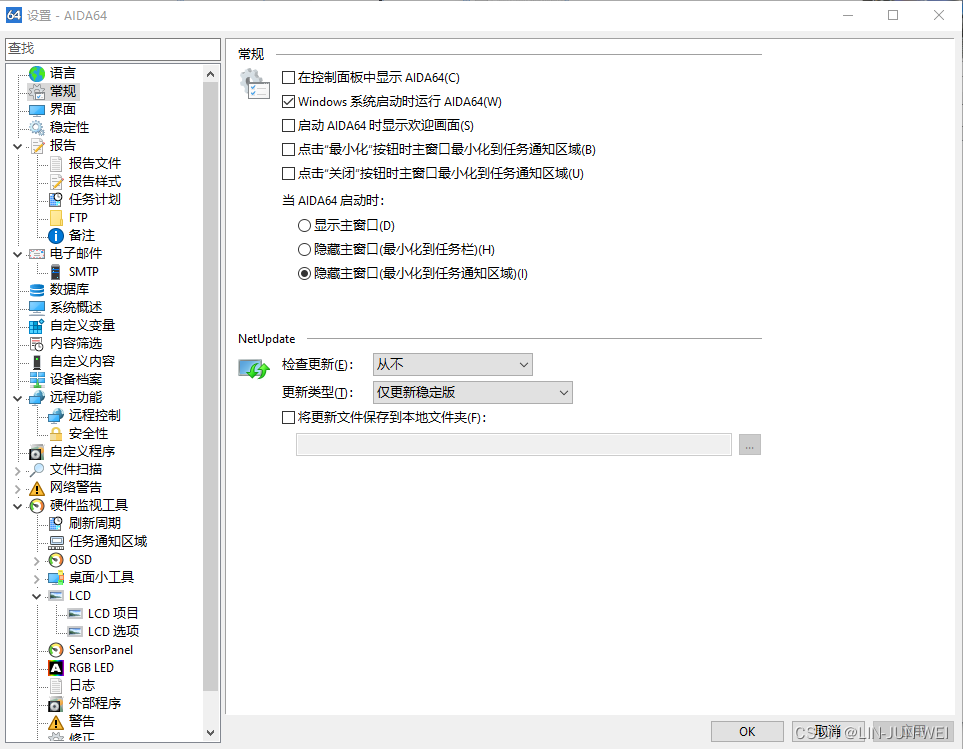Click the icon beside 外部程序
Image resolution: width=963 pixels, height=749 pixels.
point(56,704)
